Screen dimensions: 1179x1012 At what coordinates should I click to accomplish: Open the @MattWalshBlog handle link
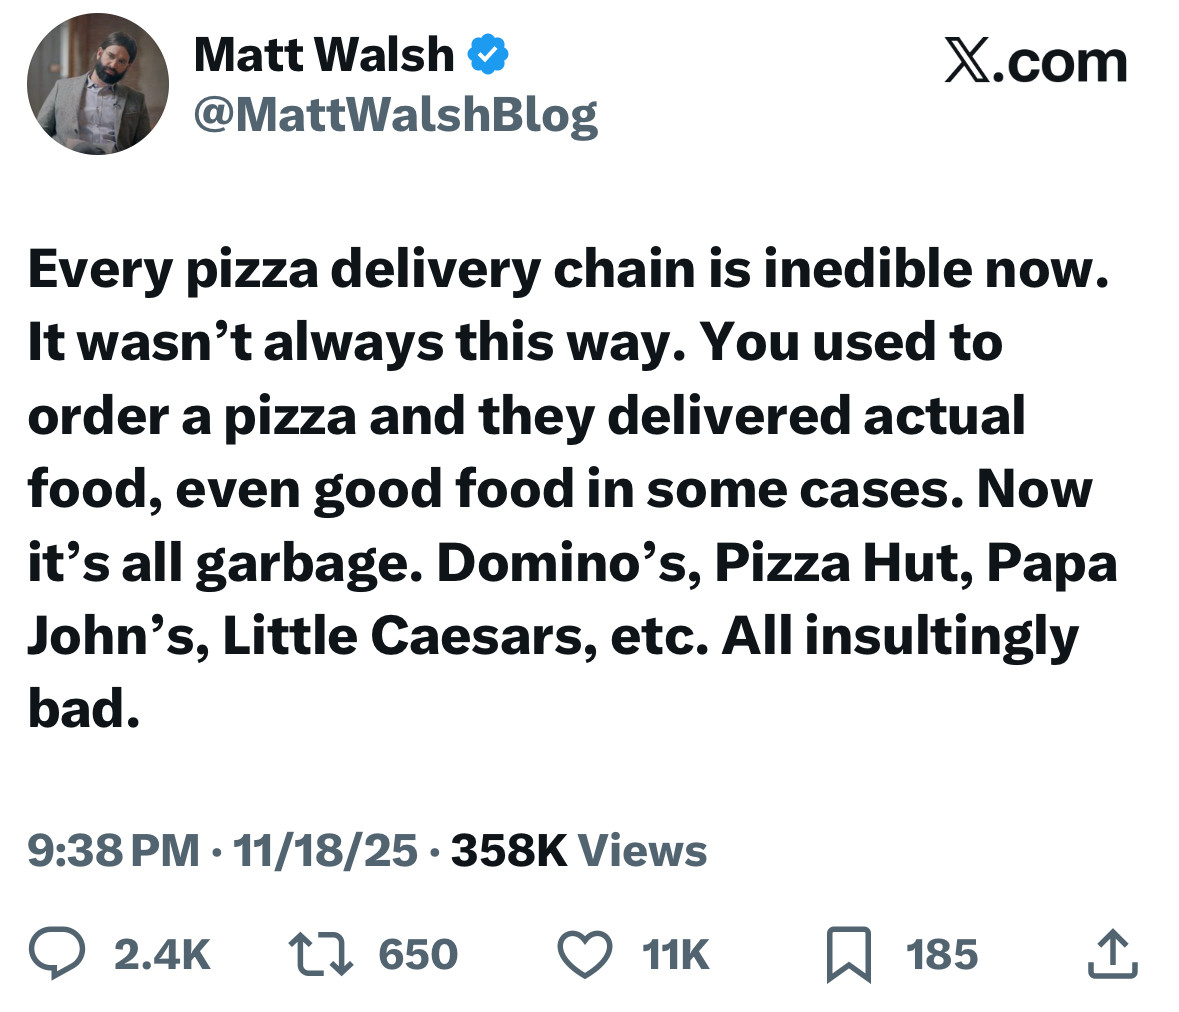click(395, 115)
